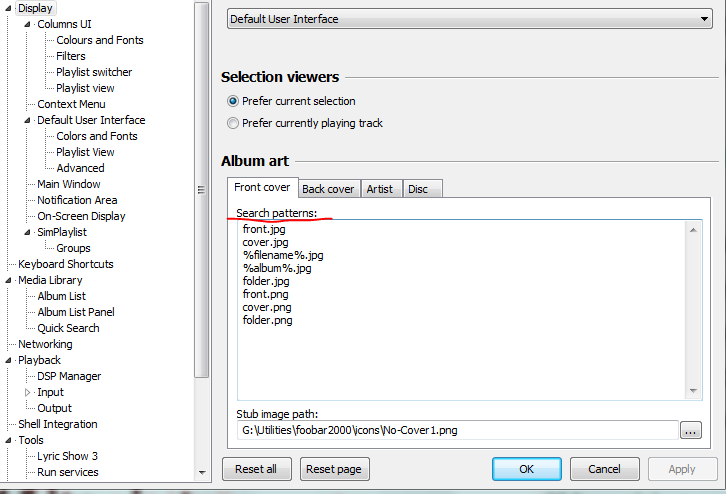Viewport: 726px width, 494px height.
Task: Click the stub image browse button
Action: 690,430
